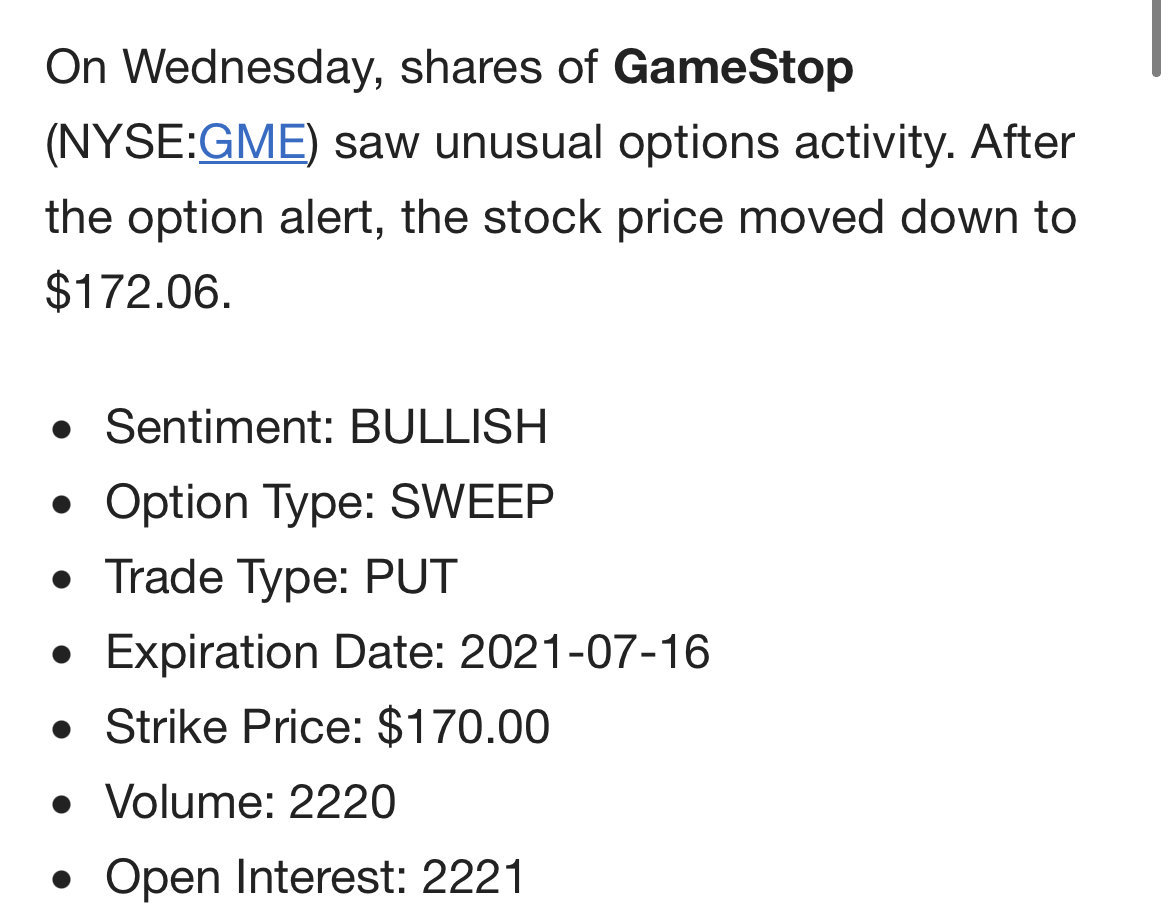The width and height of the screenshot is (1170, 921).
Task: Click the Open Interest: 2221 item
Action: [315, 876]
